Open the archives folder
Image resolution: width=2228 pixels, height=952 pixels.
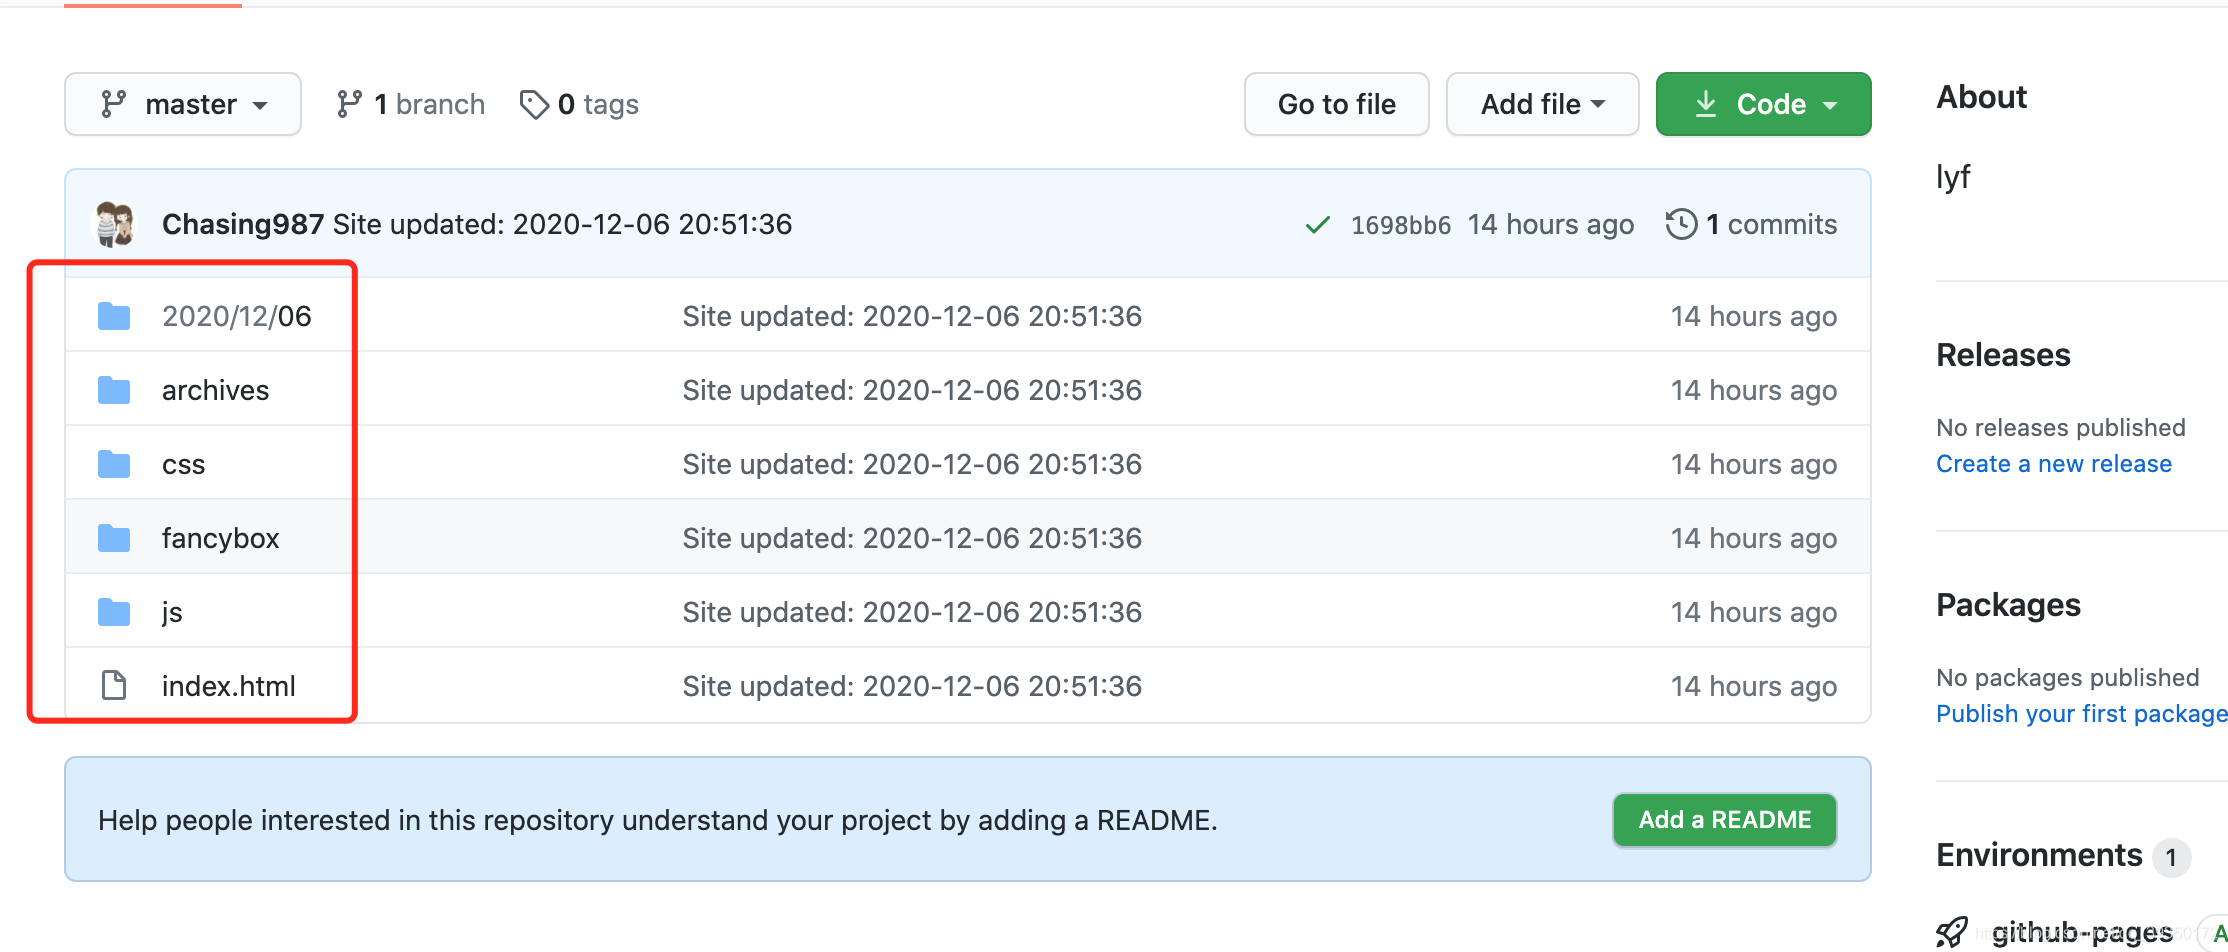[x=215, y=390]
